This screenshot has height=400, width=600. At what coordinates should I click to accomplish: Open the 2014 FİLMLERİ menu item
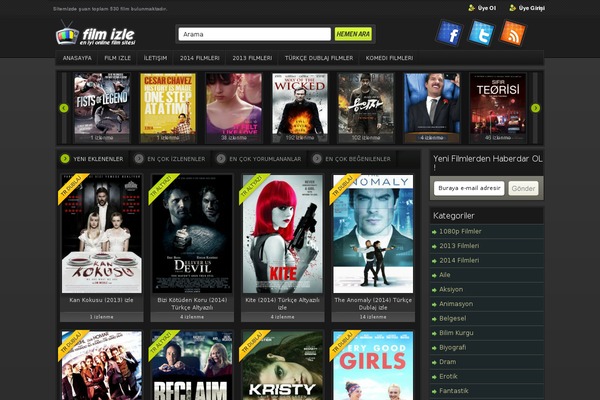click(200, 58)
